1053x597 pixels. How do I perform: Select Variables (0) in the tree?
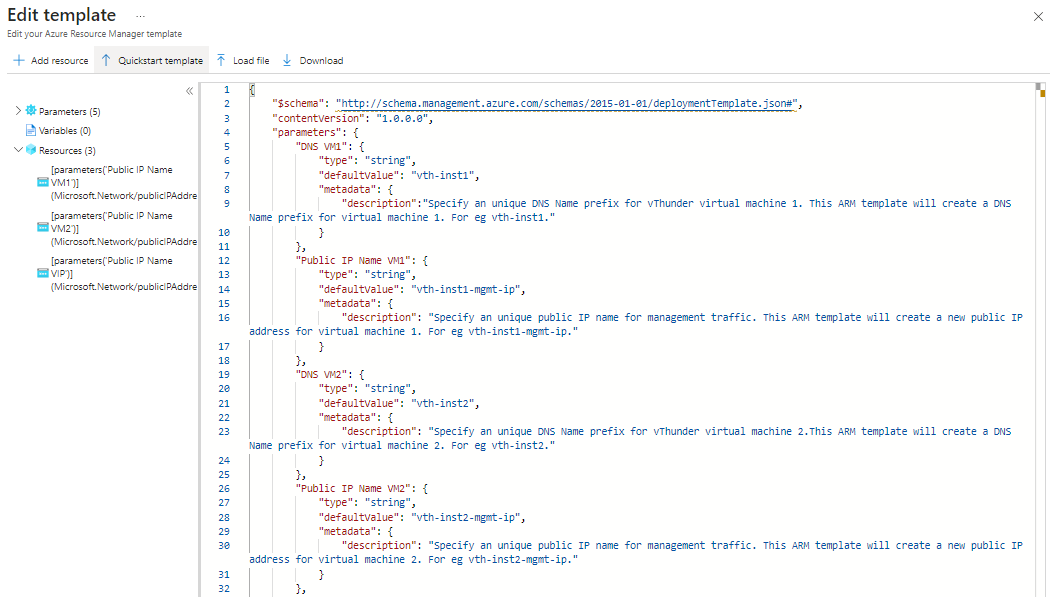pos(64,131)
